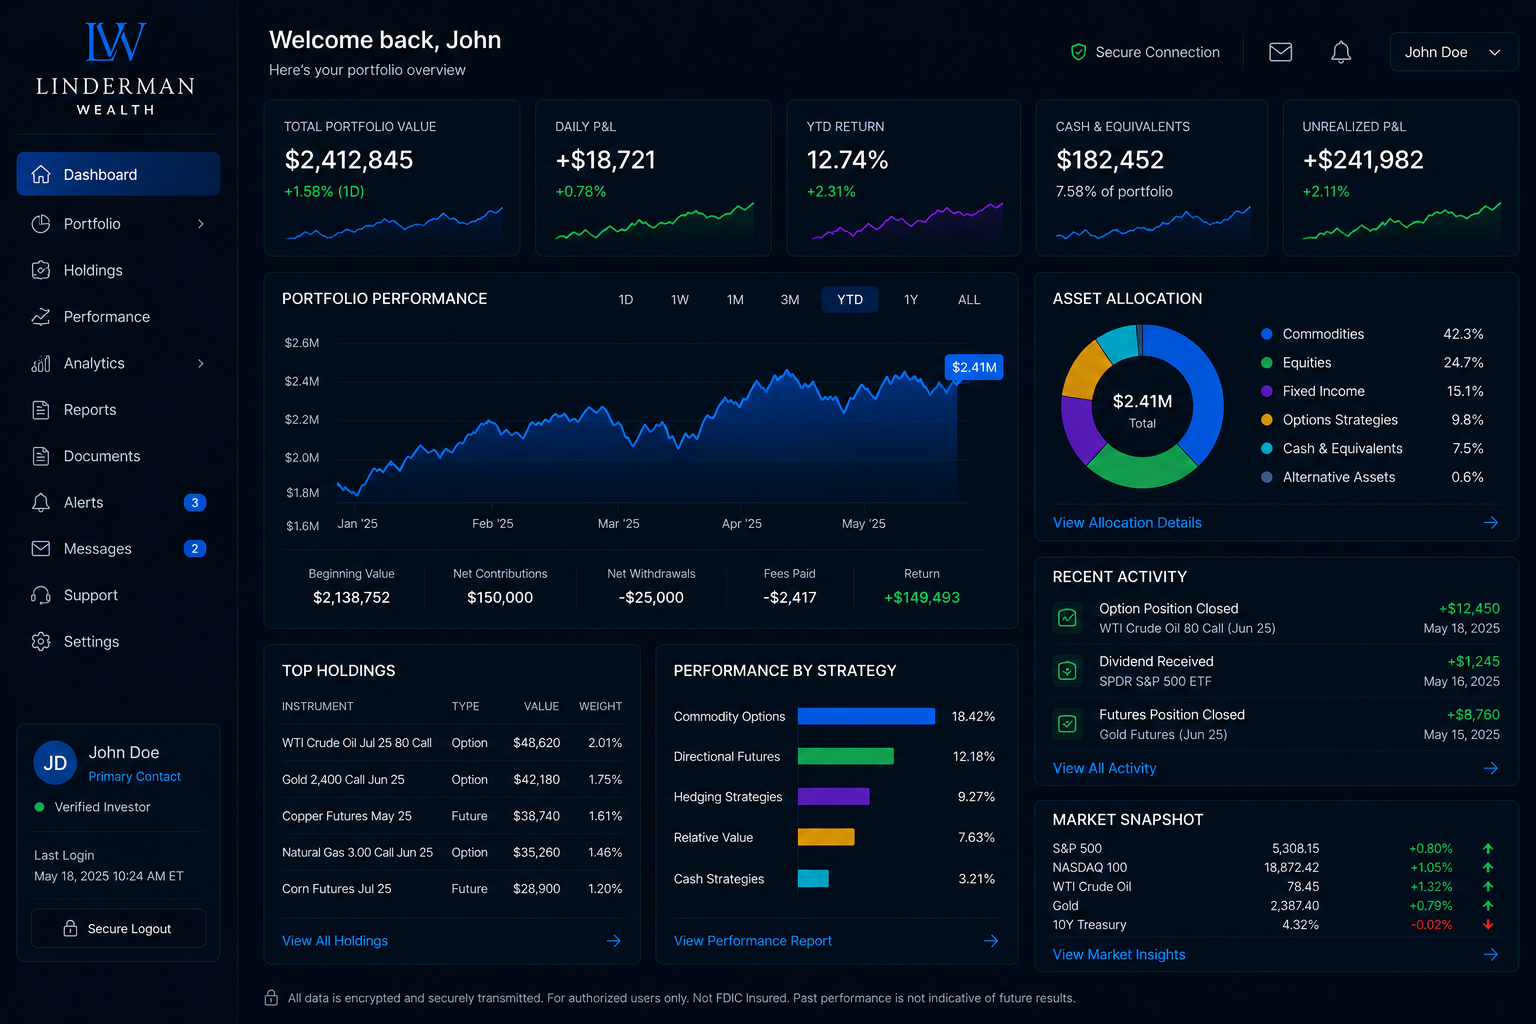
Task: Click the Analytics bar chart icon
Action: [x=41, y=363]
